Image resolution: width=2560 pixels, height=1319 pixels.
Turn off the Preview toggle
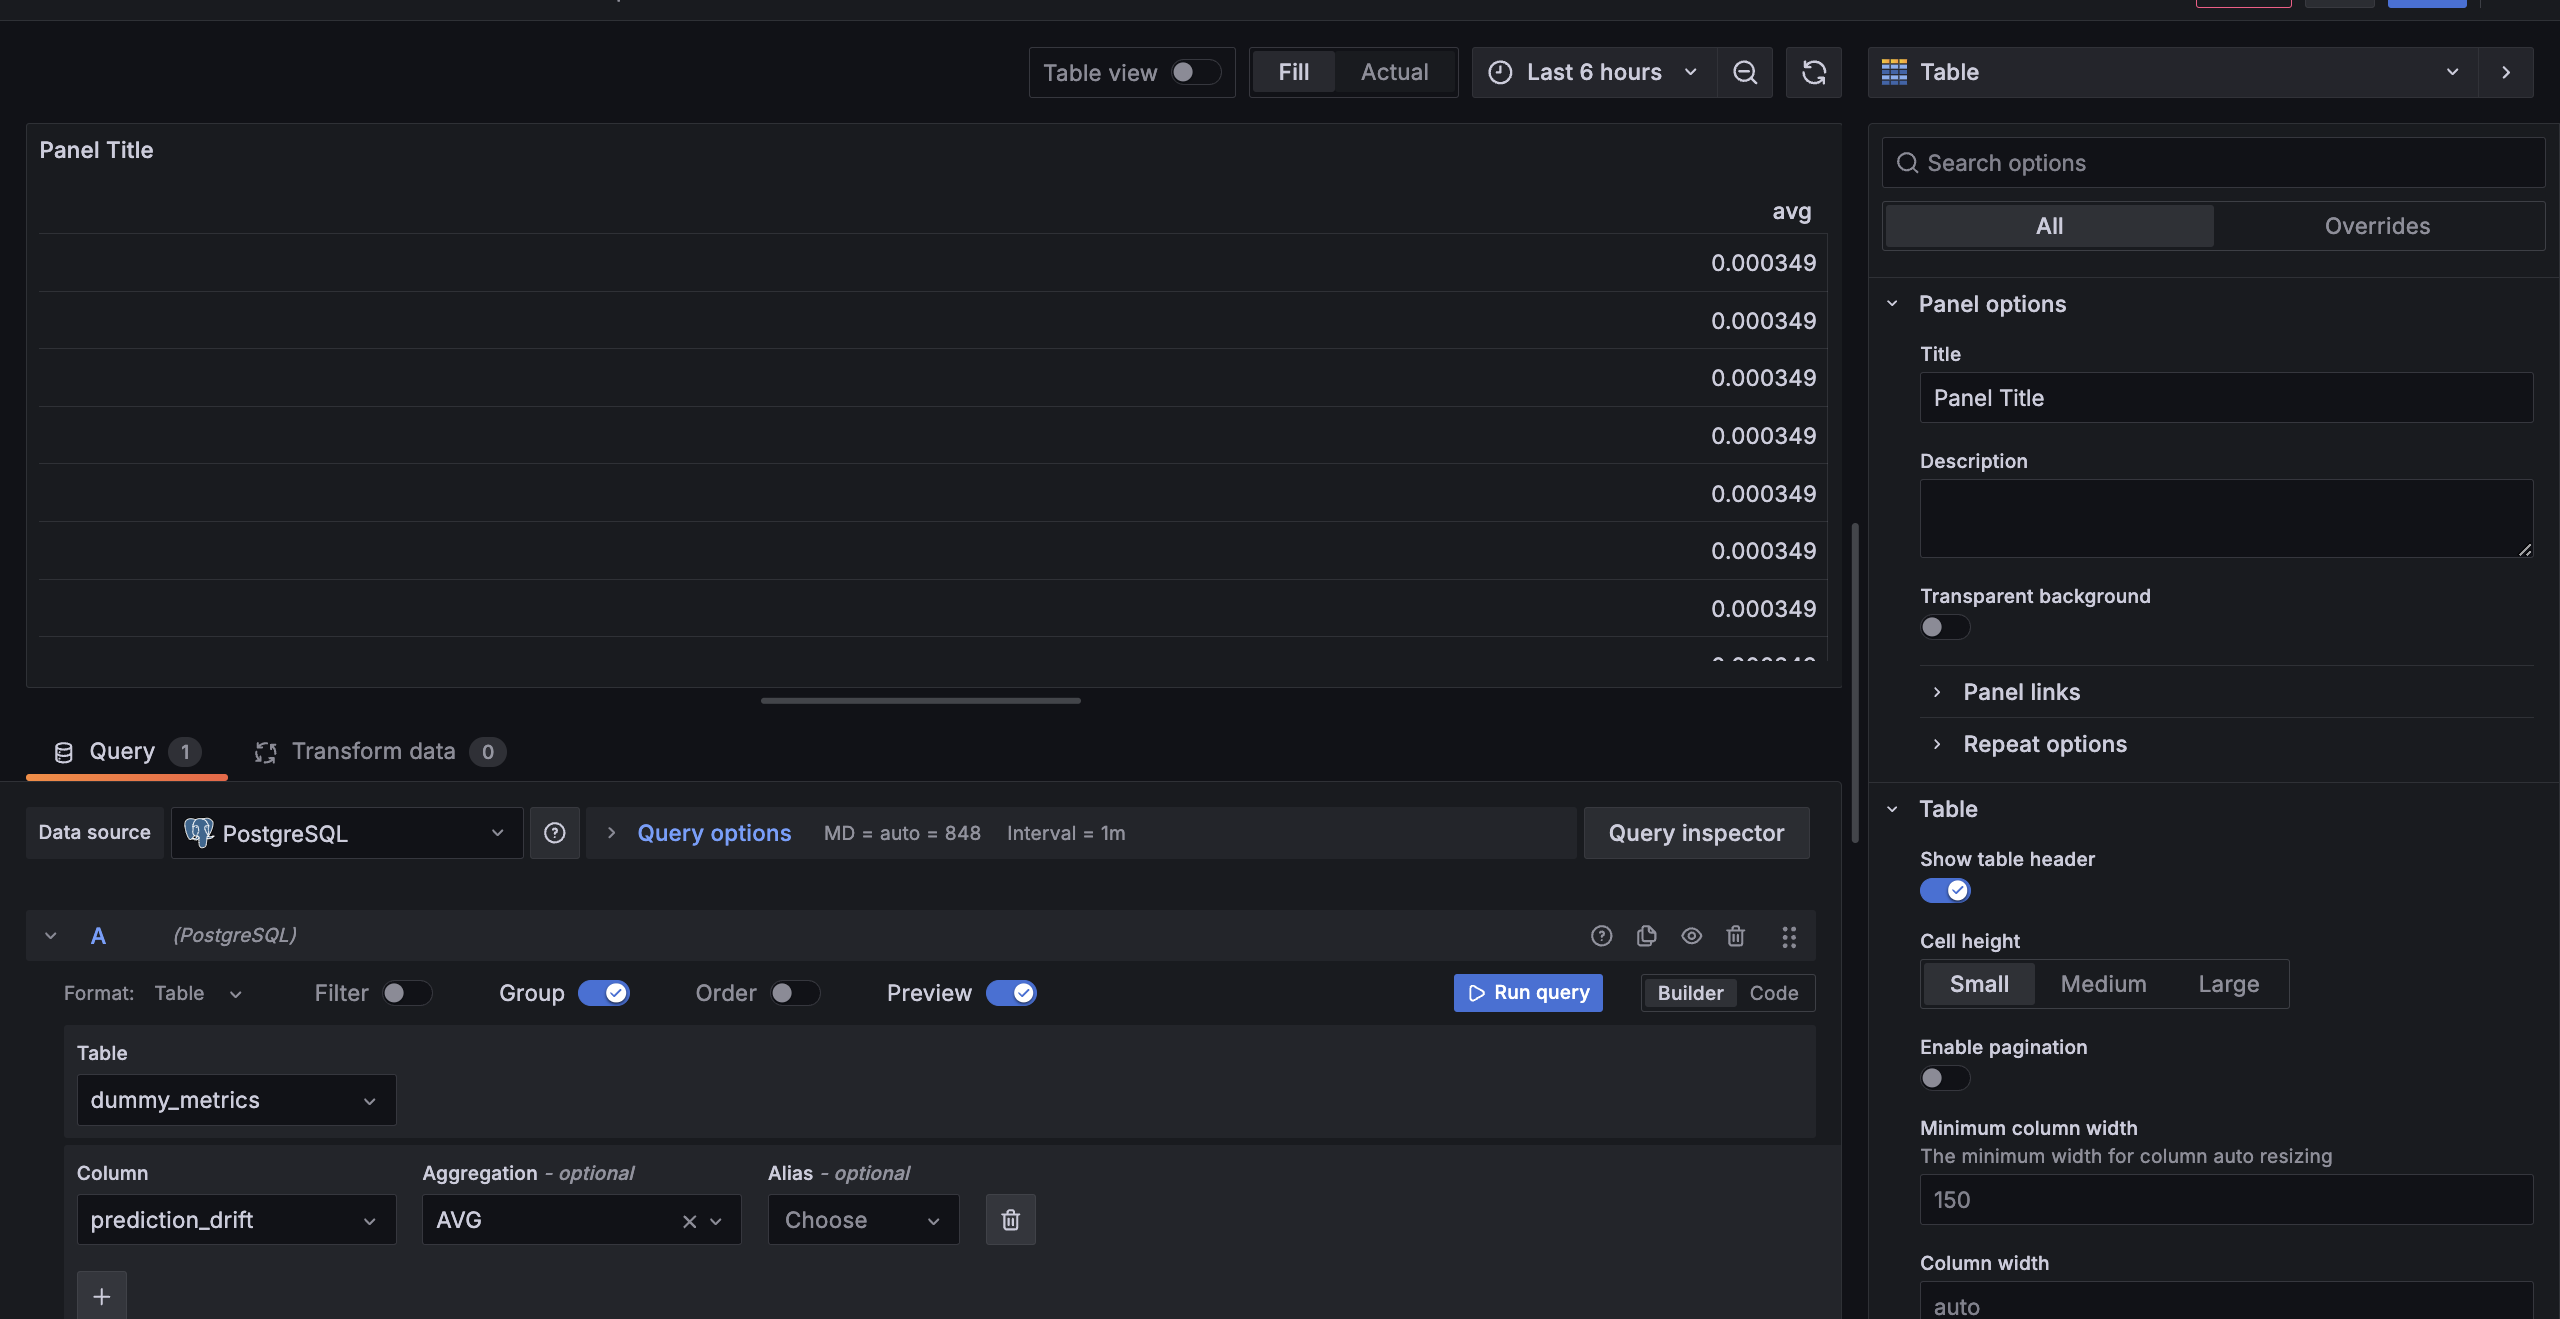(x=1011, y=993)
